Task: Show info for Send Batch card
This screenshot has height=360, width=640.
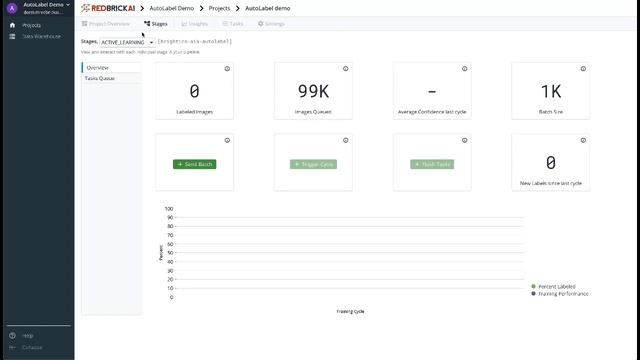Action: click(x=227, y=140)
